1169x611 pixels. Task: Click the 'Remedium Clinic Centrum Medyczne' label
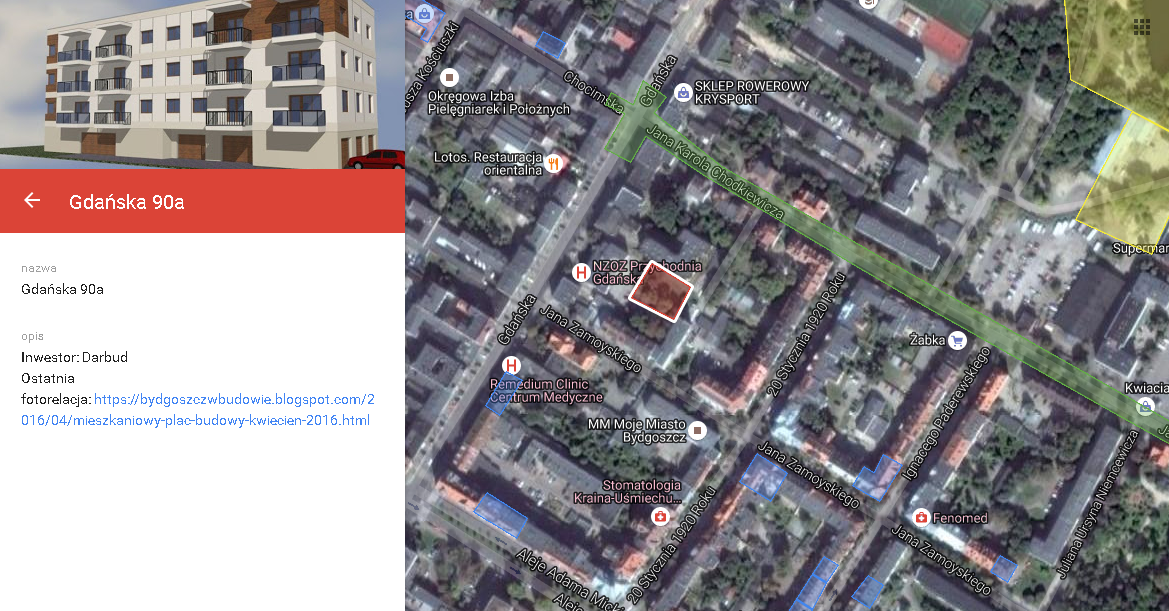coord(546,390)
